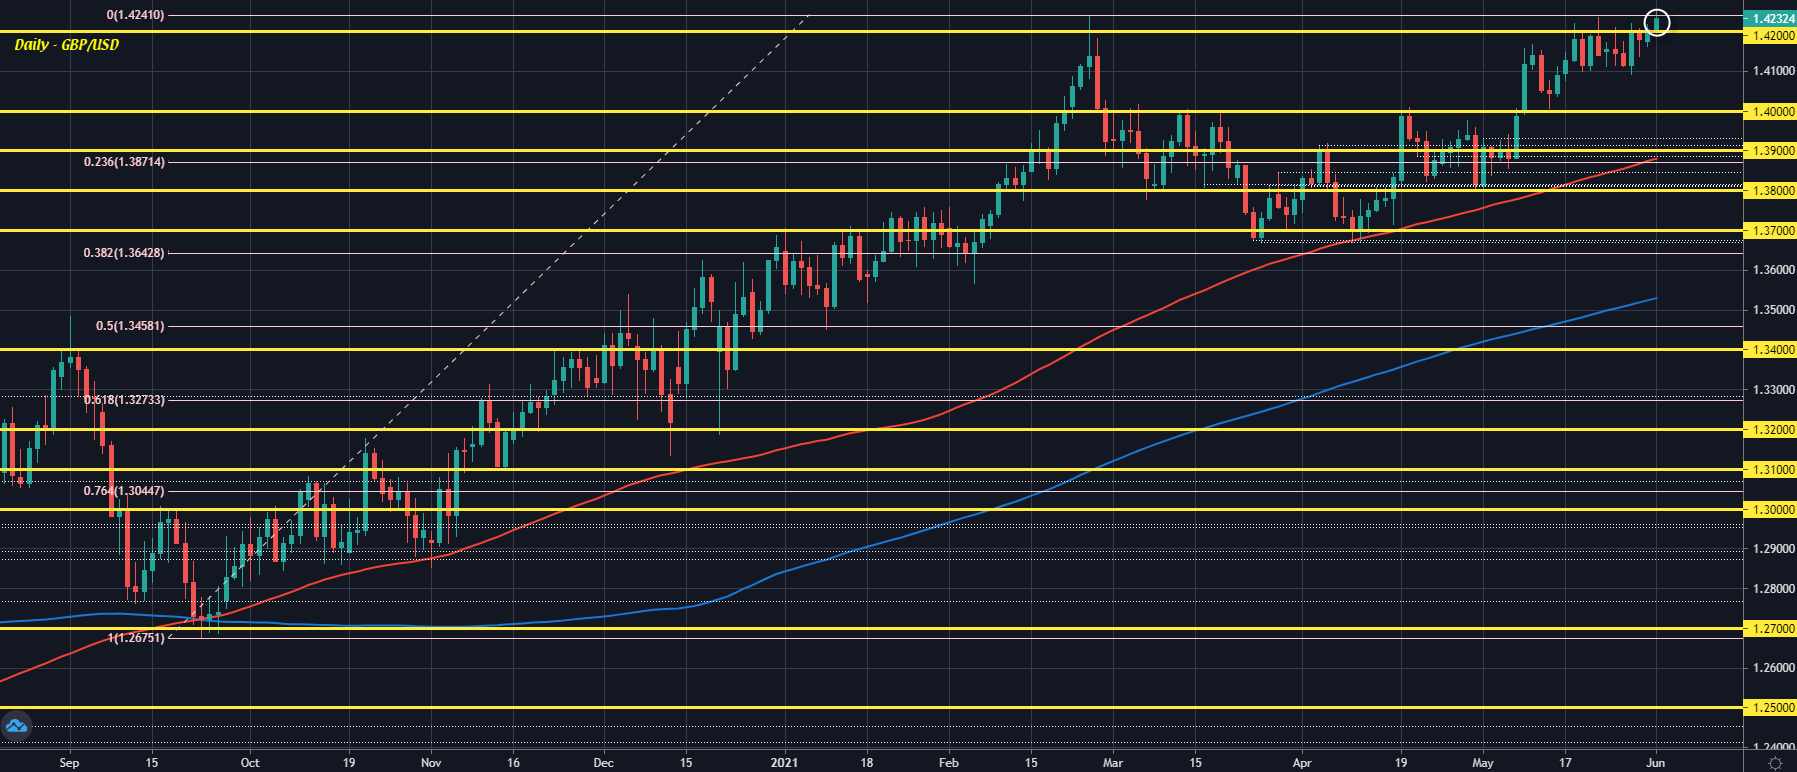Image resolution: width=1797 pixels, height=772 pixels.
Task: Click the Sep date label
Action: (69, 763)
